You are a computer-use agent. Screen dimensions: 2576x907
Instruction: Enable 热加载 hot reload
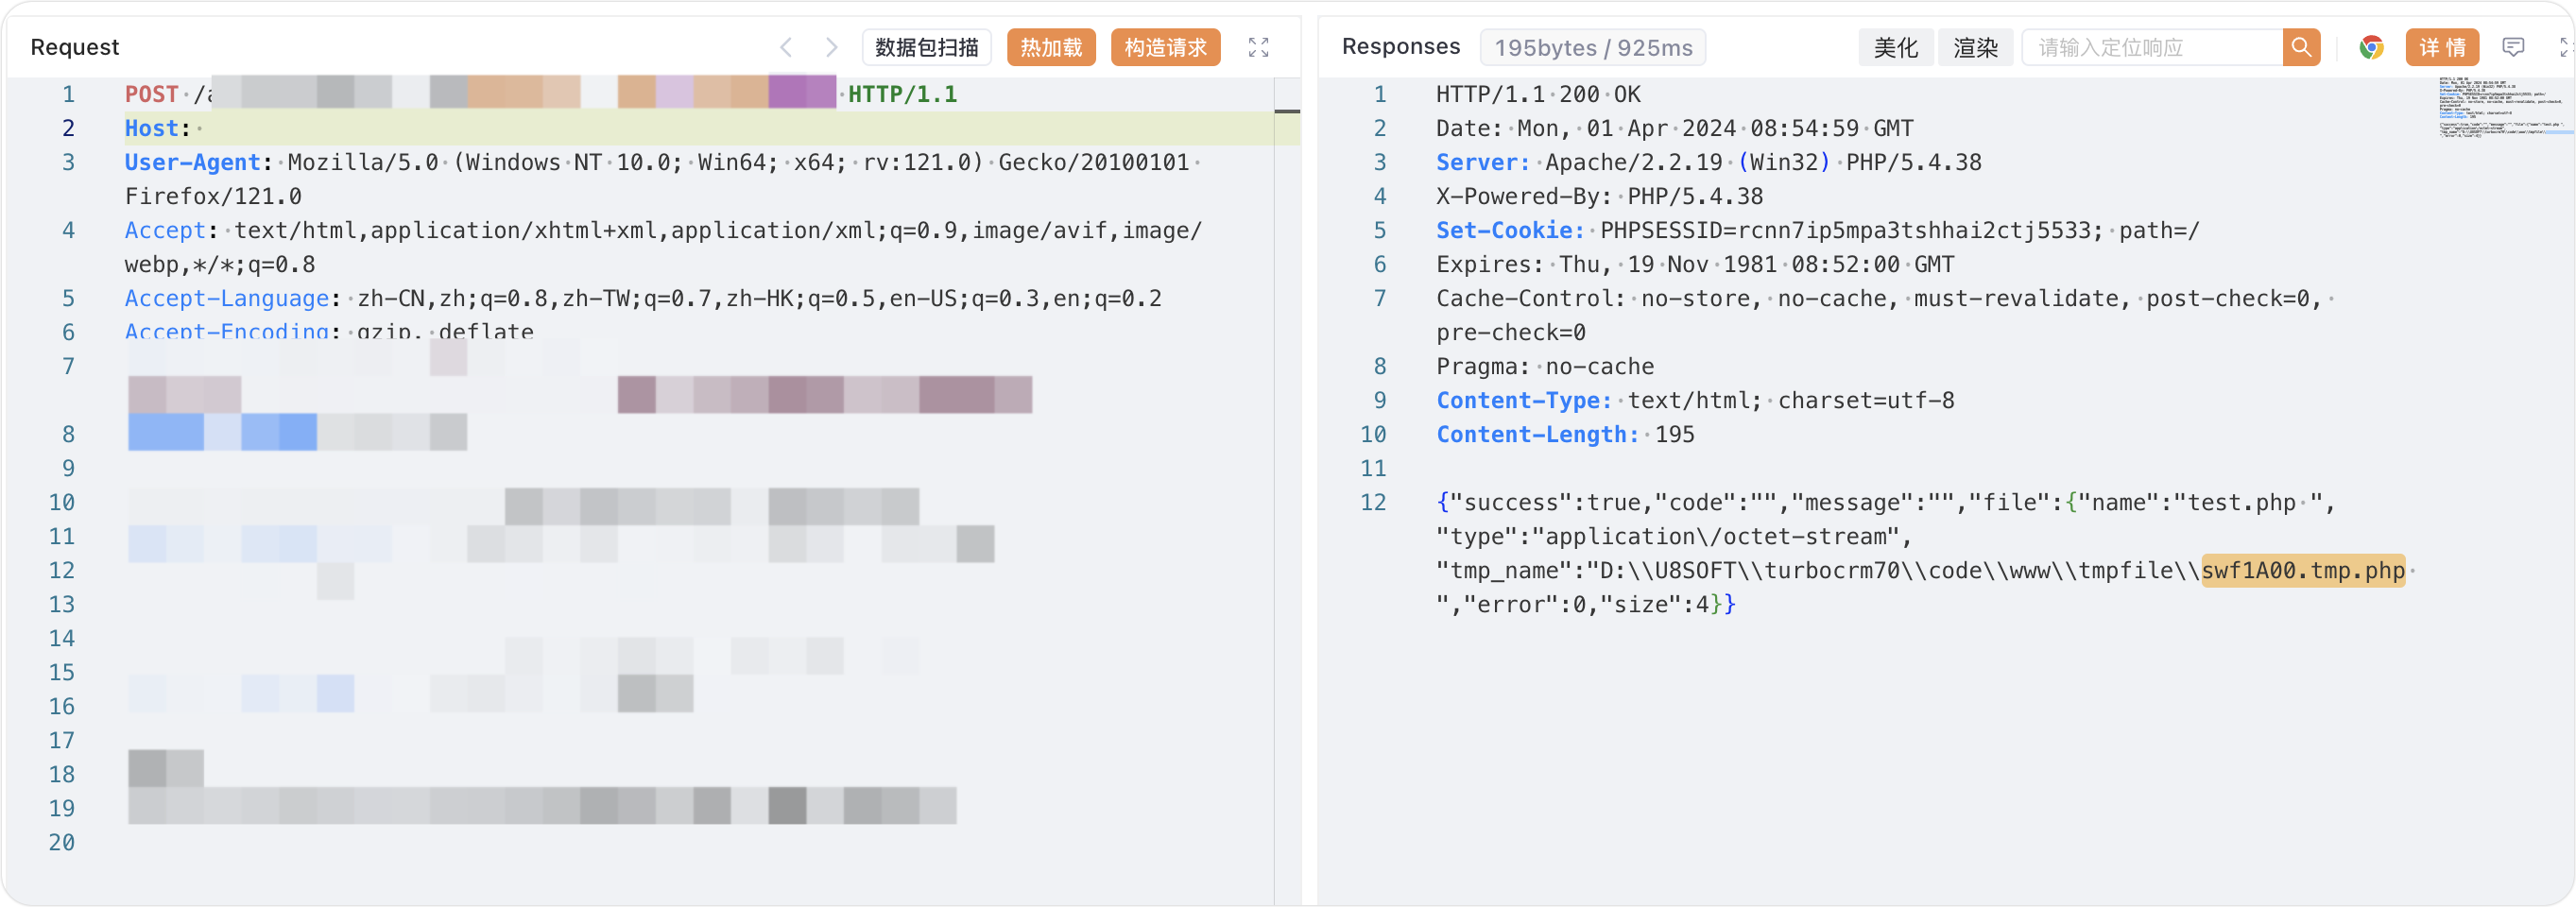click(1050, 46)
